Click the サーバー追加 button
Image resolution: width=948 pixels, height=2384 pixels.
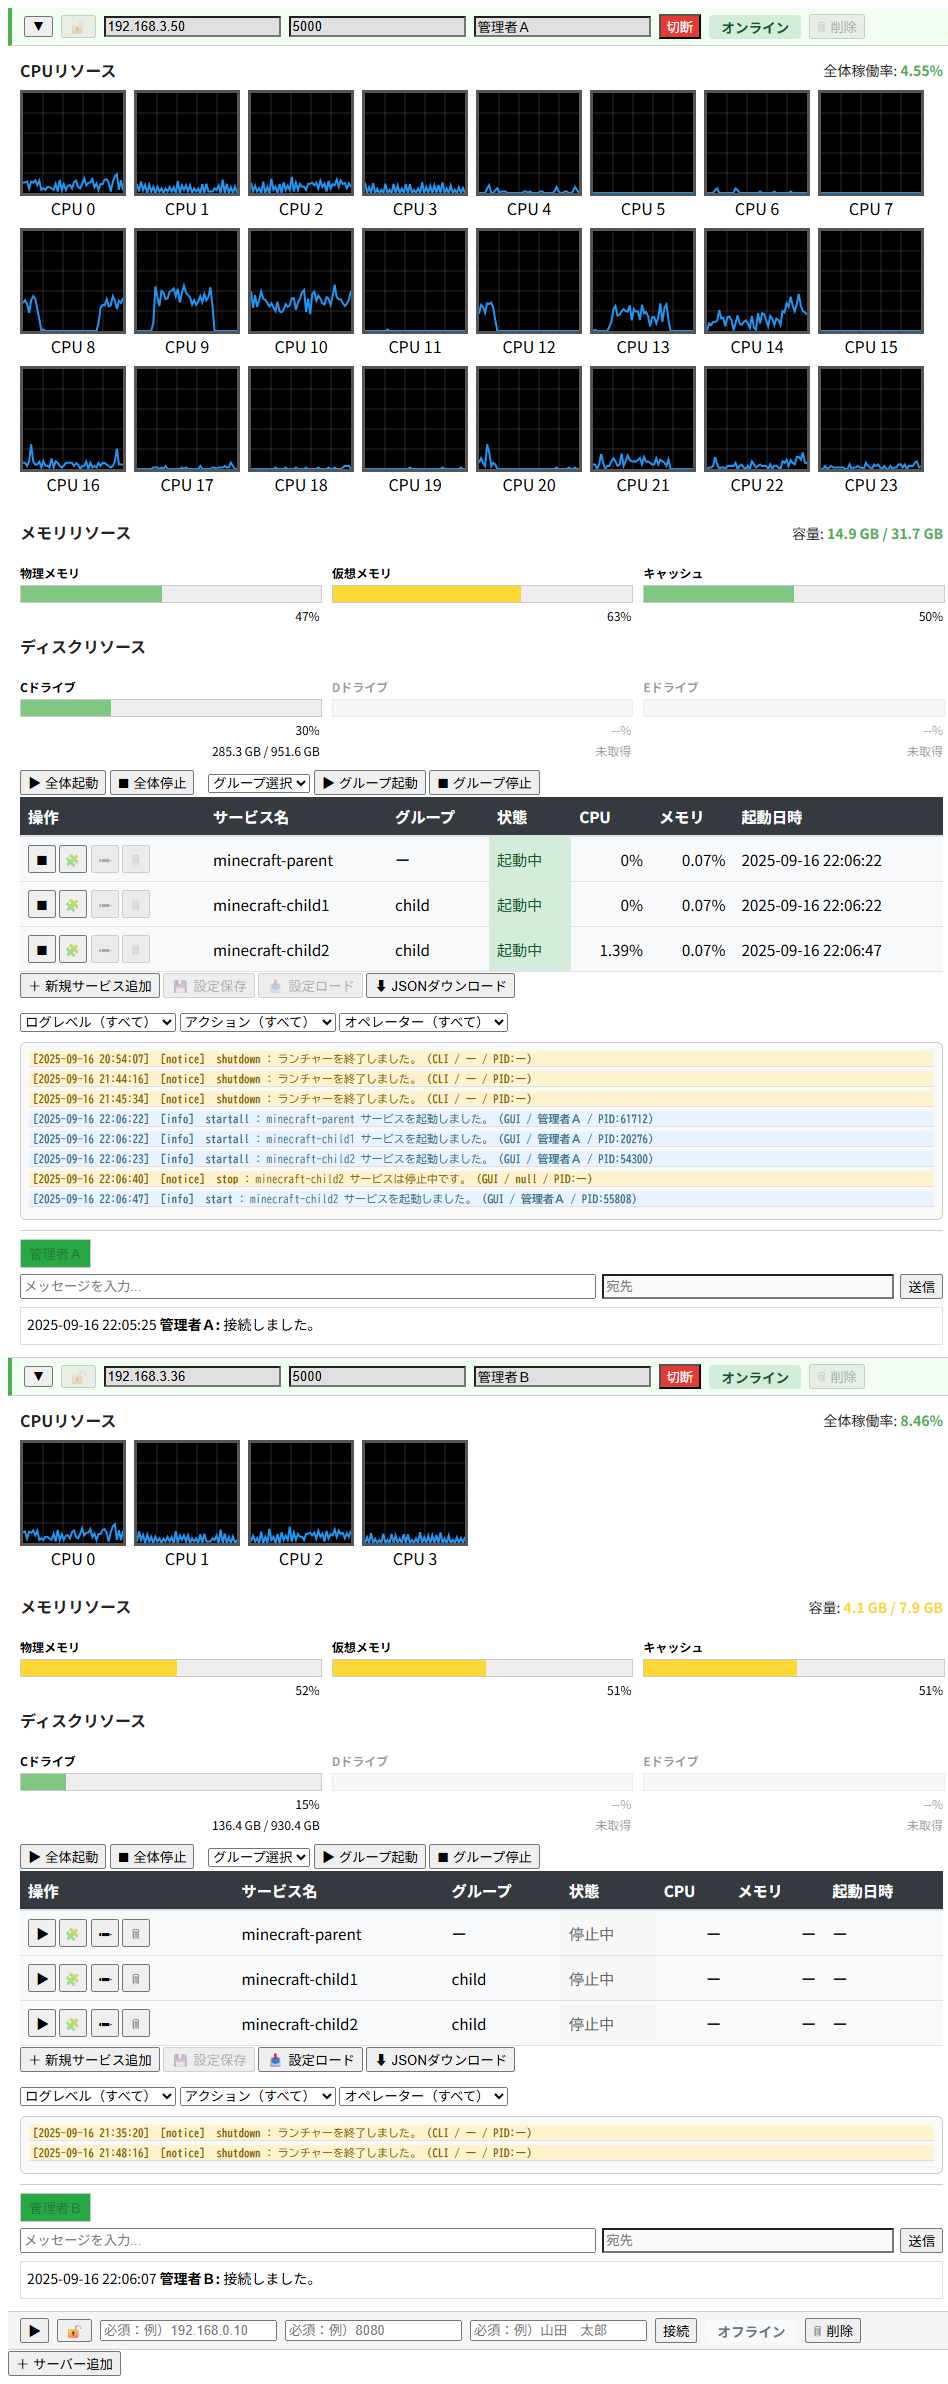tap(65, 2364)
